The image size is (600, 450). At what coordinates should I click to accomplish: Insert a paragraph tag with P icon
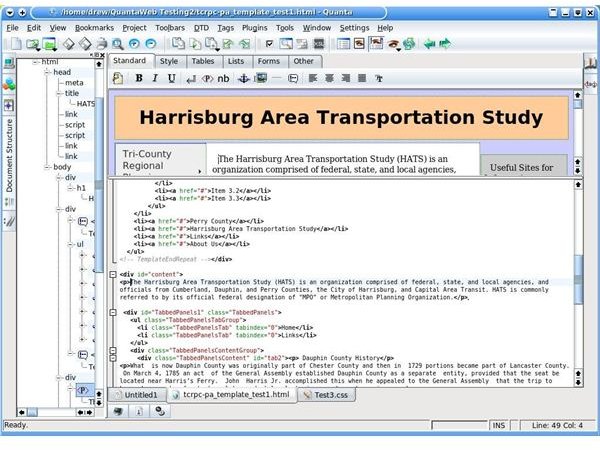click(x=207, y=79)
